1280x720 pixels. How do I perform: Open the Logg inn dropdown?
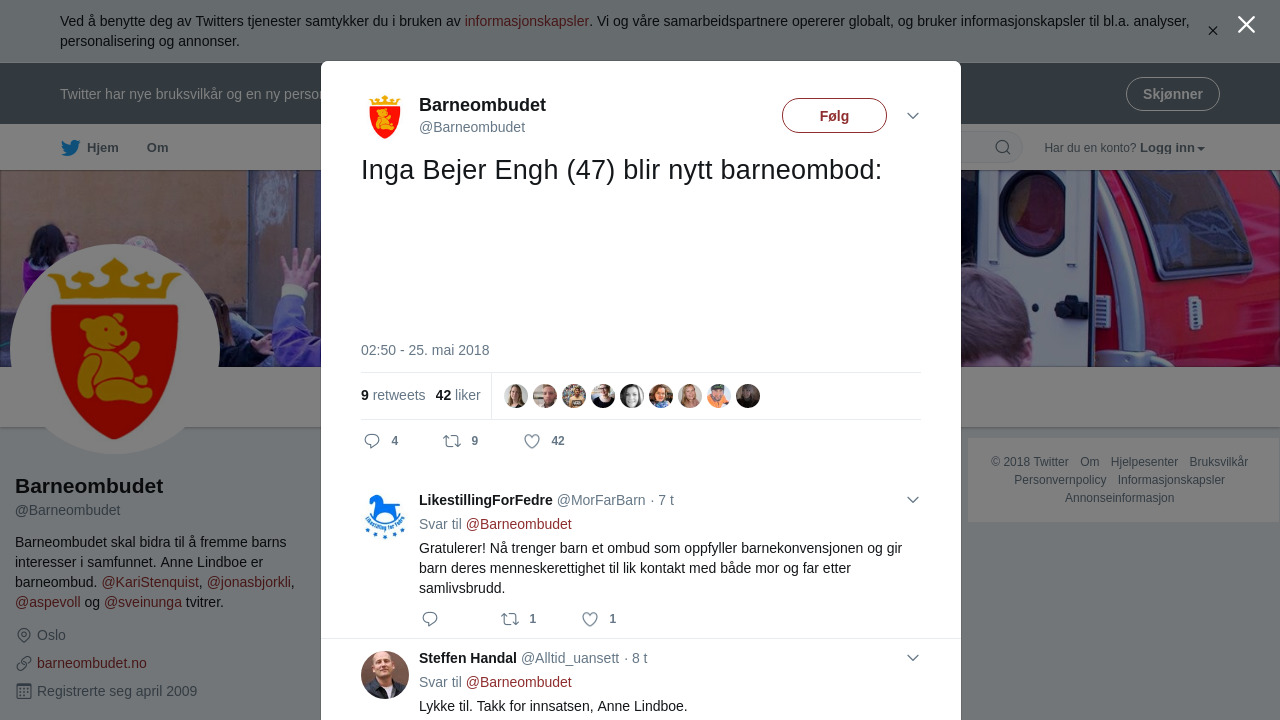(1172, 148)
